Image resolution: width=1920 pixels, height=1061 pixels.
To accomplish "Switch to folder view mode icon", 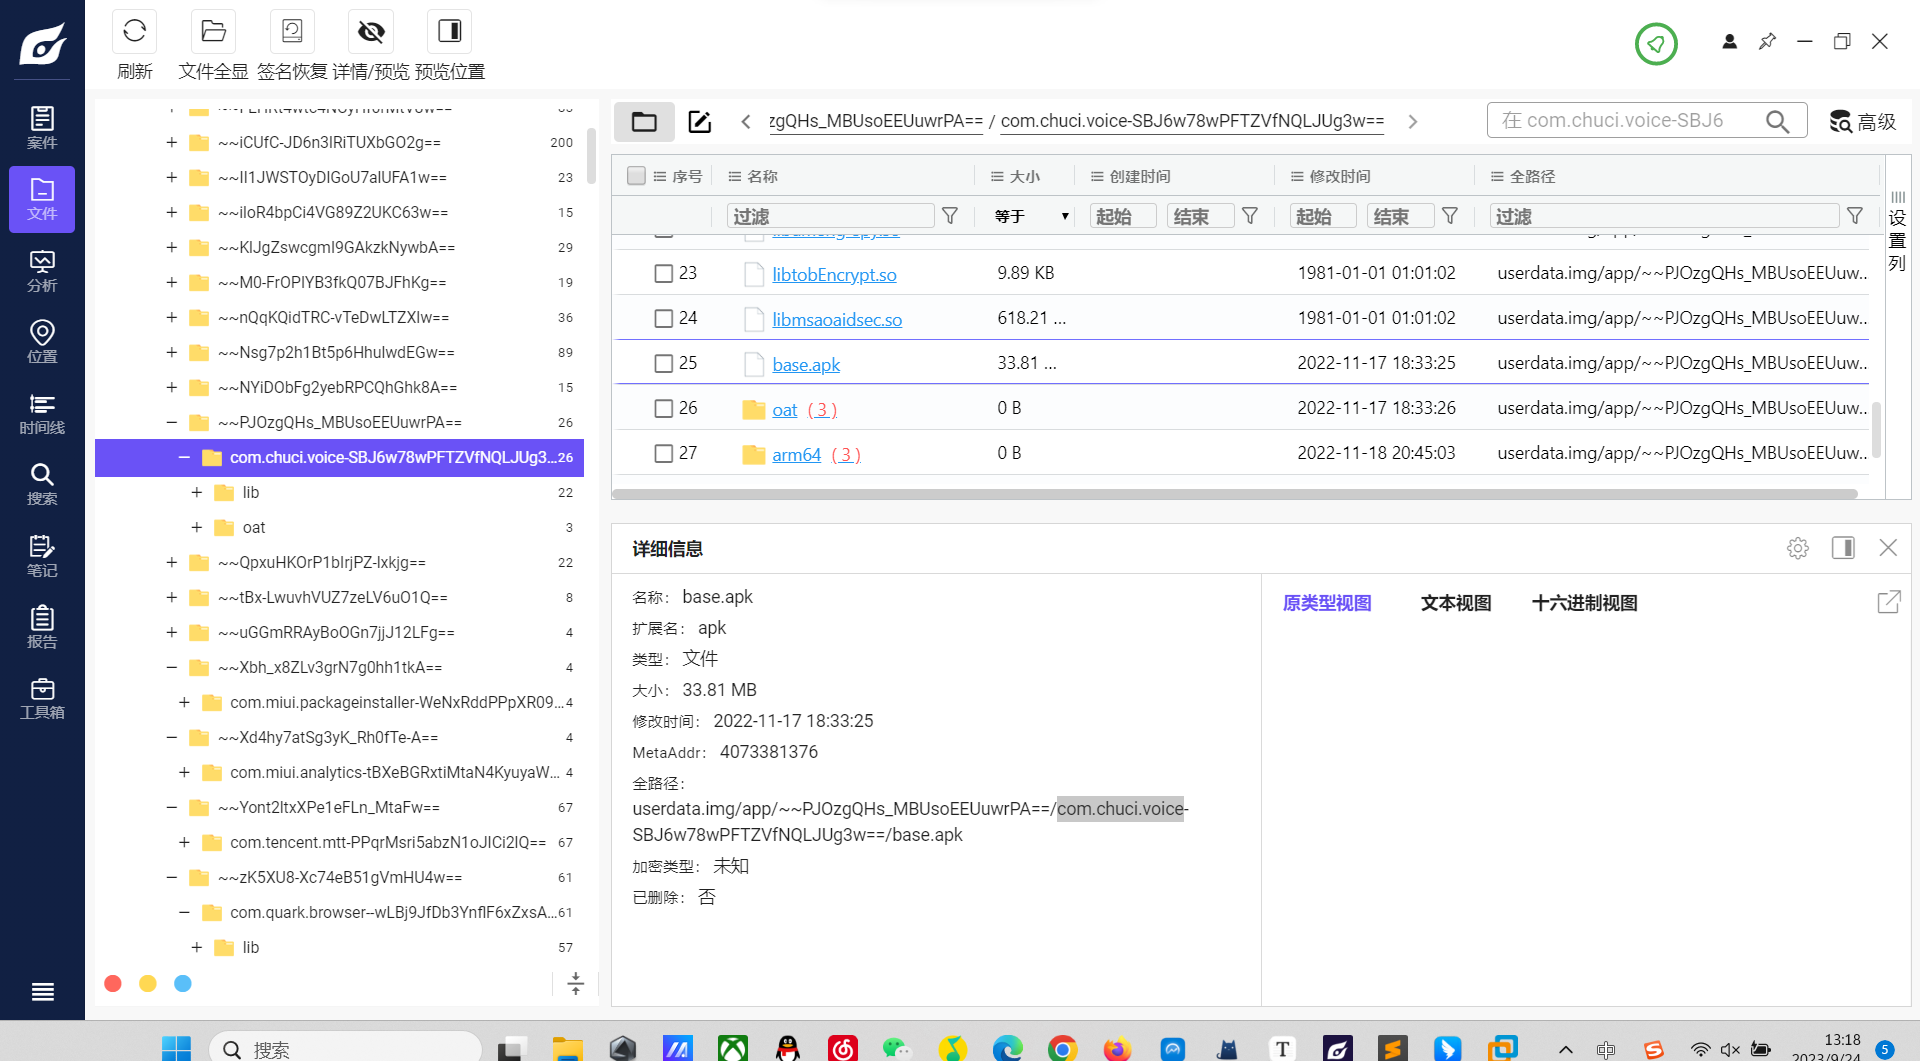I will pos(644,122).
